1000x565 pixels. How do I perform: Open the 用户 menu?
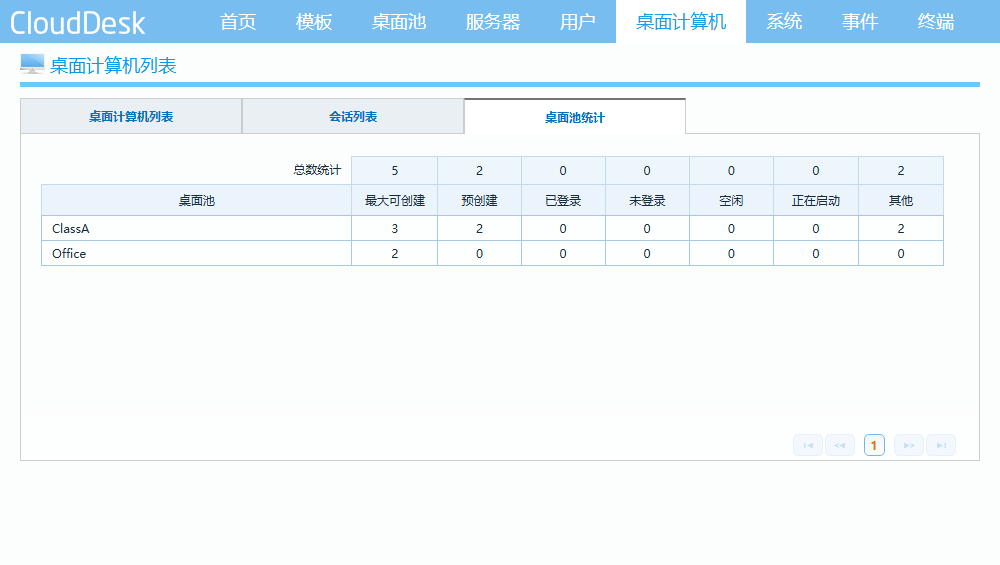(x=578, y=22)
